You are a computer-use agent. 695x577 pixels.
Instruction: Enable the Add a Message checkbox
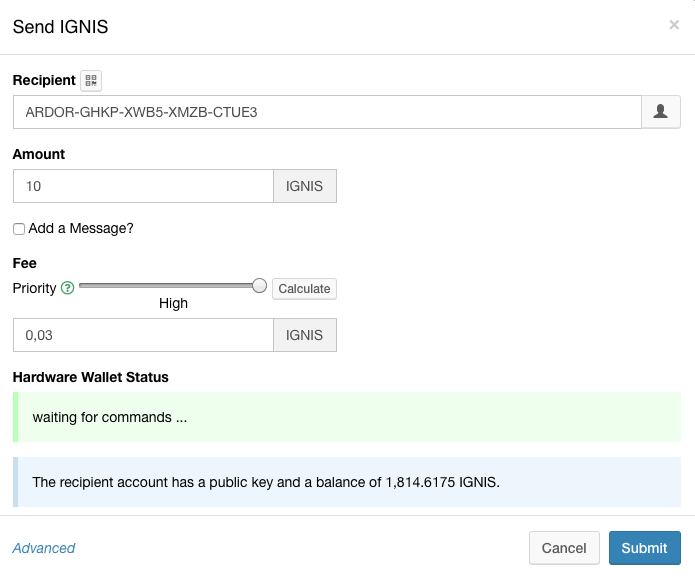tap(19, 229)
